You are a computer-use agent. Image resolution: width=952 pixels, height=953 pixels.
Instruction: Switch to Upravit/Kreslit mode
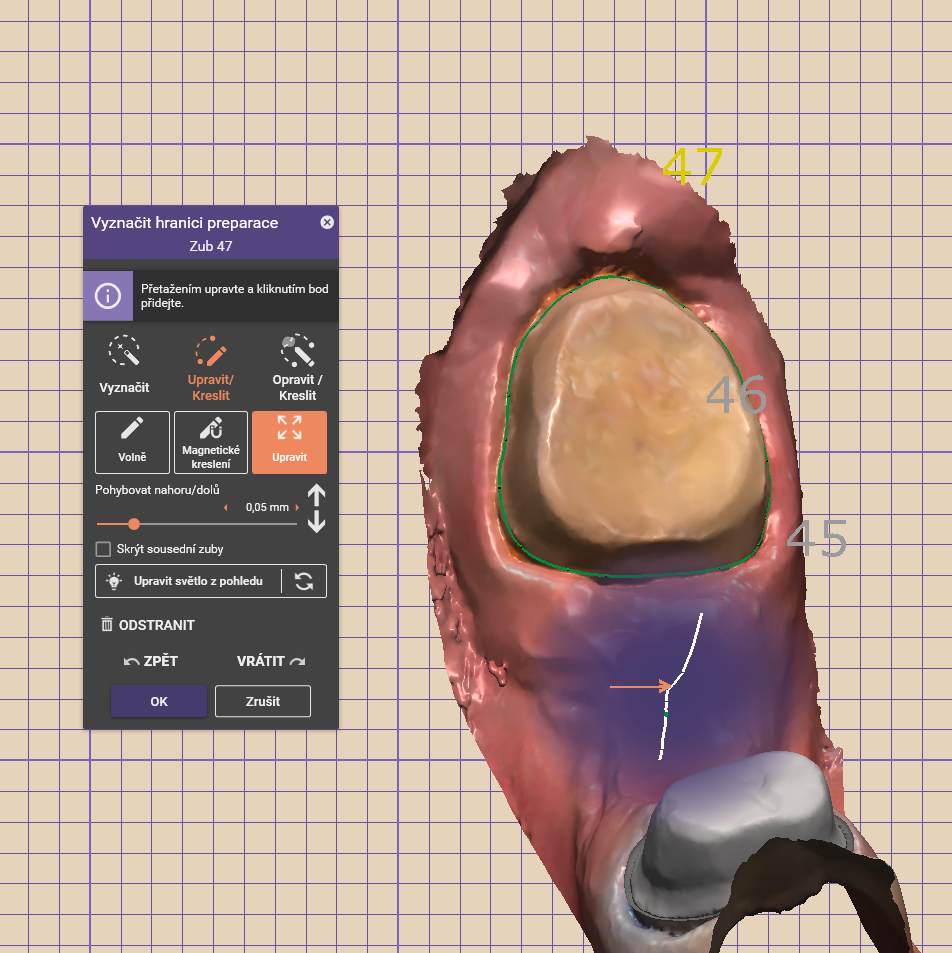coord(211,366)
